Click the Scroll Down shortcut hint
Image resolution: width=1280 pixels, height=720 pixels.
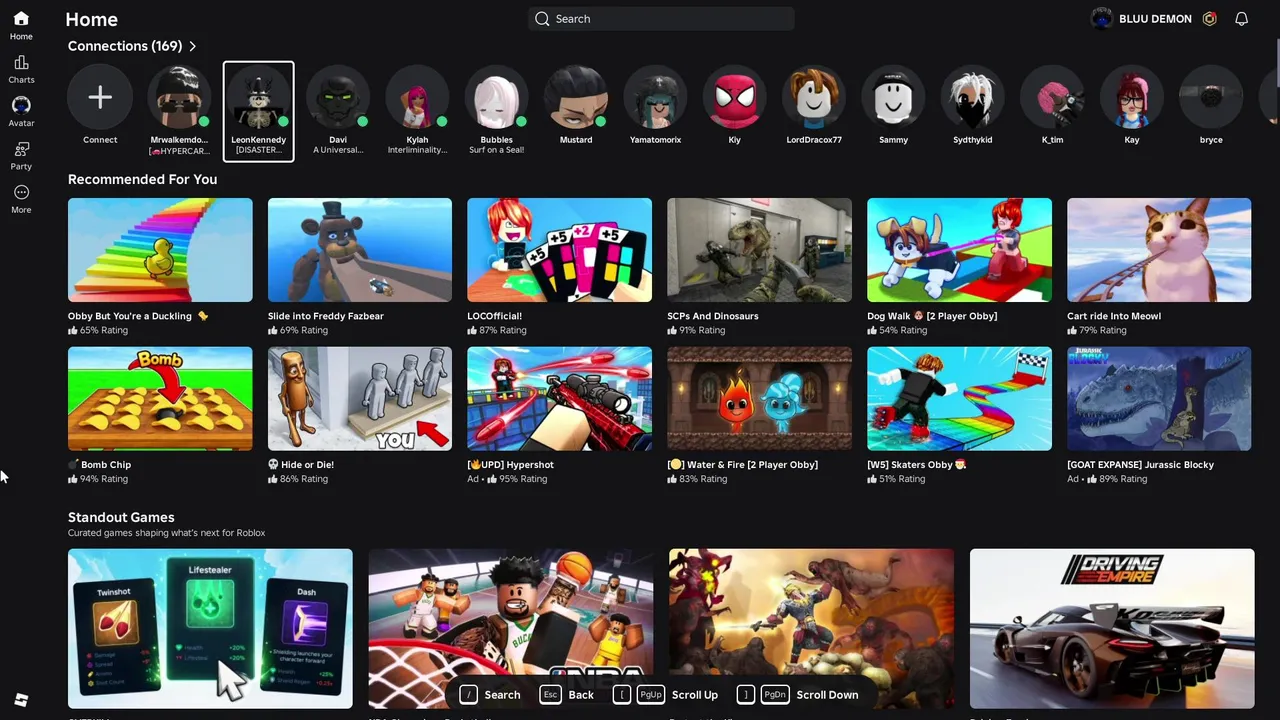pos(797,694)
